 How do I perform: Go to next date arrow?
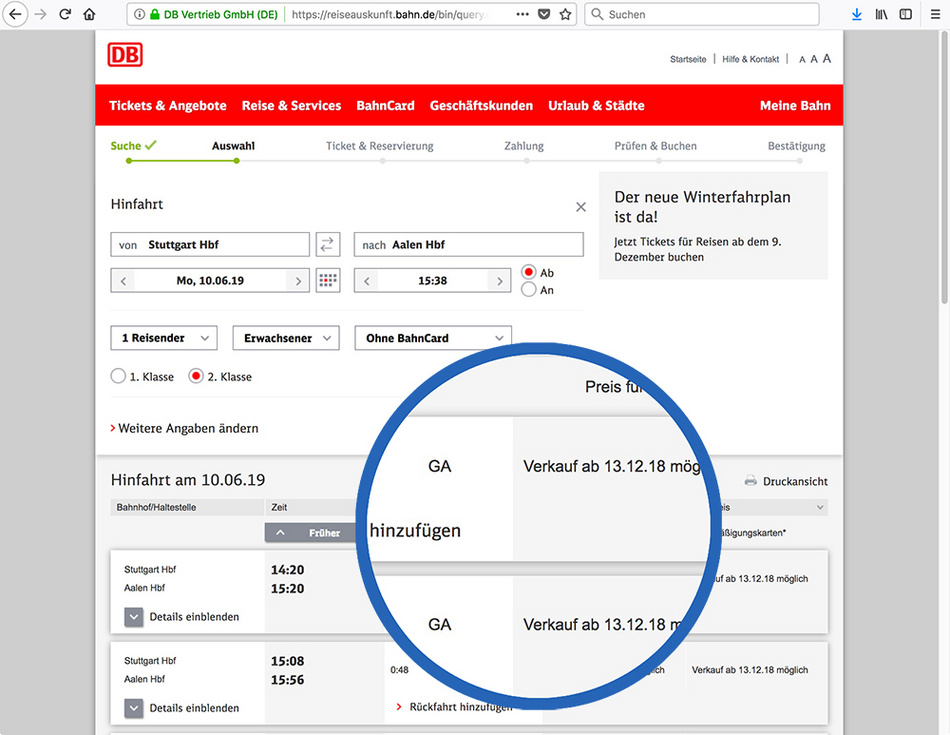(x=297, y=281)
